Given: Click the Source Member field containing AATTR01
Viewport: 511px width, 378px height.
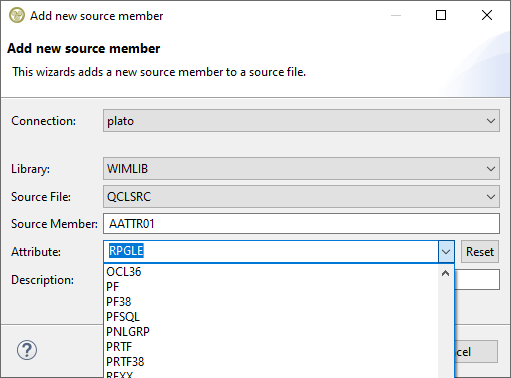Looking at the screenshot, I should click(x=301, y=224).
